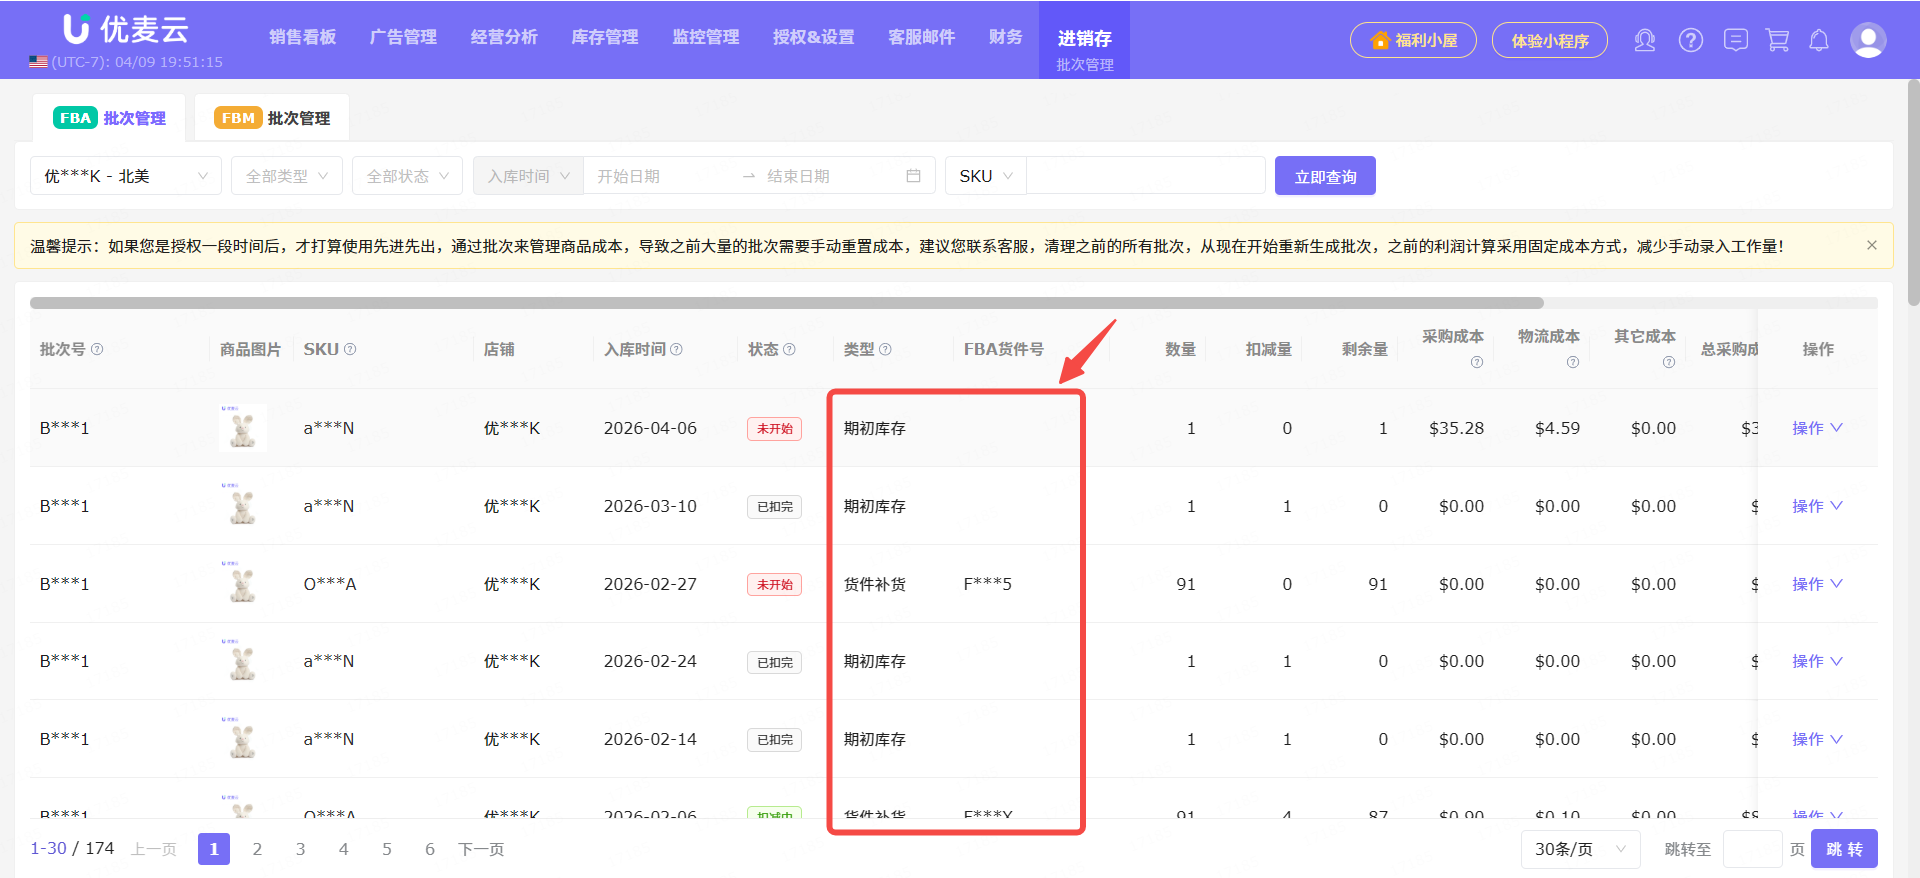Click the calendar icon in date range
Image resolution: width=1920 pixels, height=878 pixels.
pyautogui.click(x=912, y=176)
